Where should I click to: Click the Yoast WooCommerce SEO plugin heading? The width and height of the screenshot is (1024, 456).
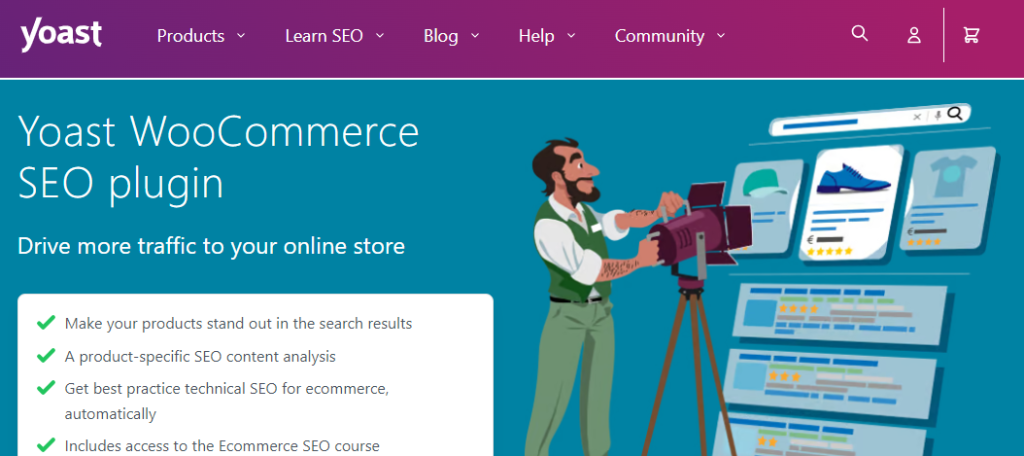tap(218, 157)
